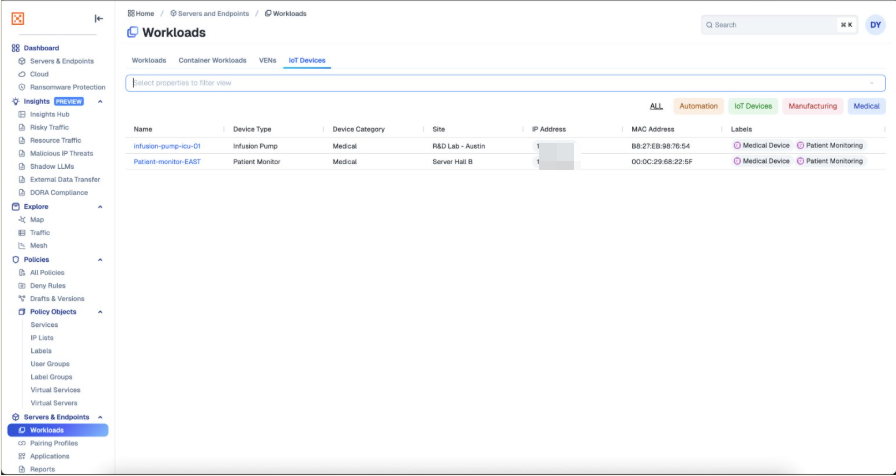Open the Map view
The height and width of the screenshot is (476, 896).
[x=37, y=219]
